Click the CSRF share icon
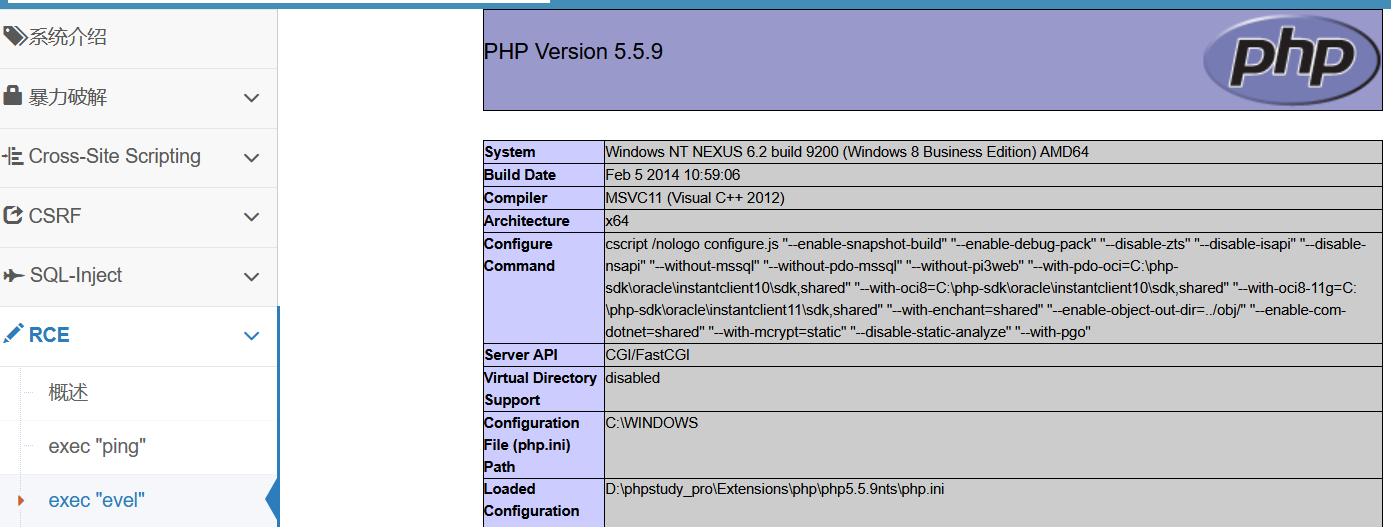 (13, 215)
